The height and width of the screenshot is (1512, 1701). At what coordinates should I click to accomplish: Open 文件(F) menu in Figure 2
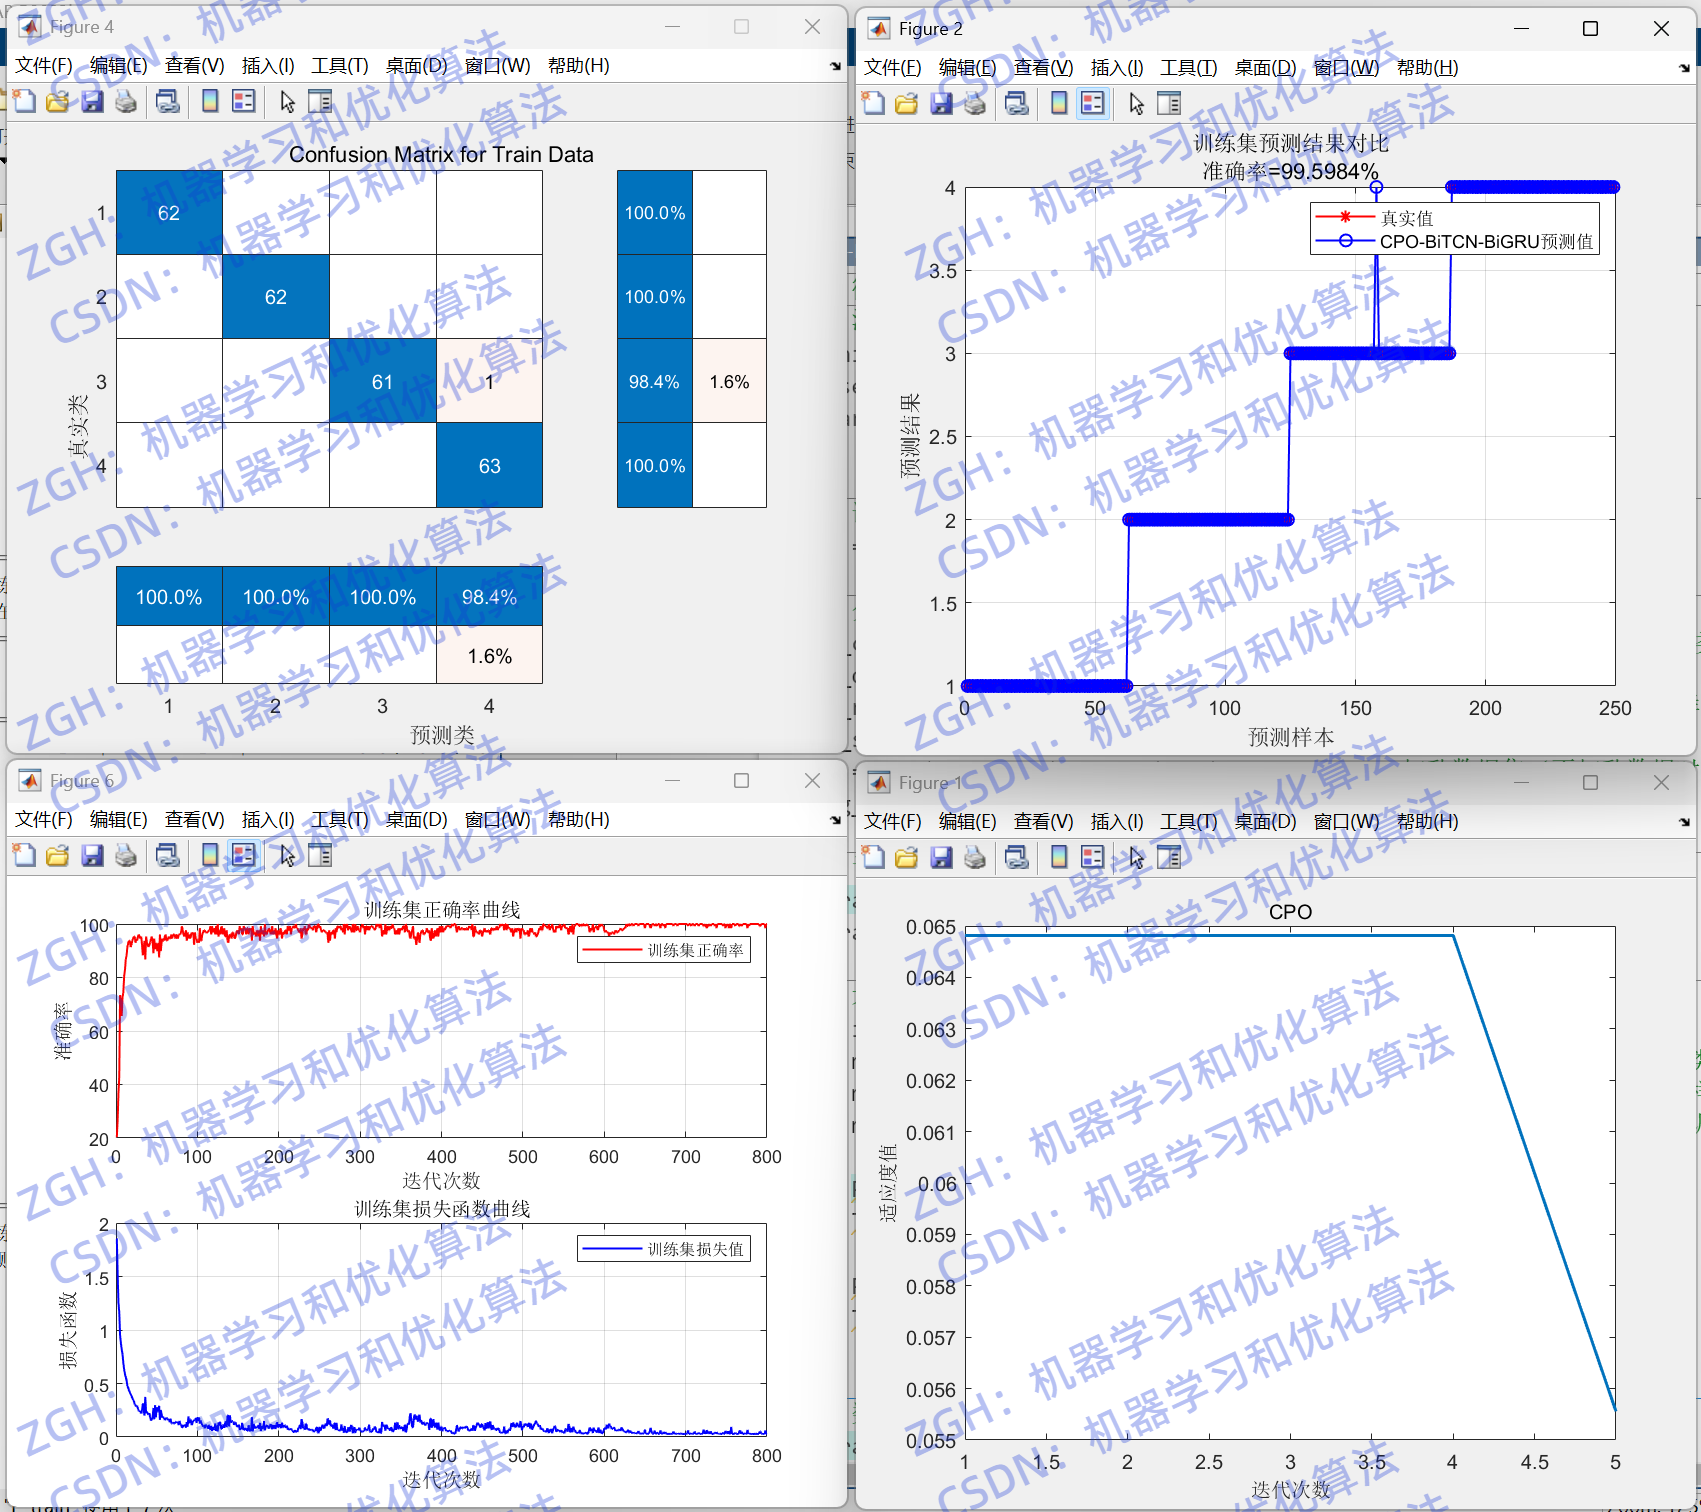893,68
